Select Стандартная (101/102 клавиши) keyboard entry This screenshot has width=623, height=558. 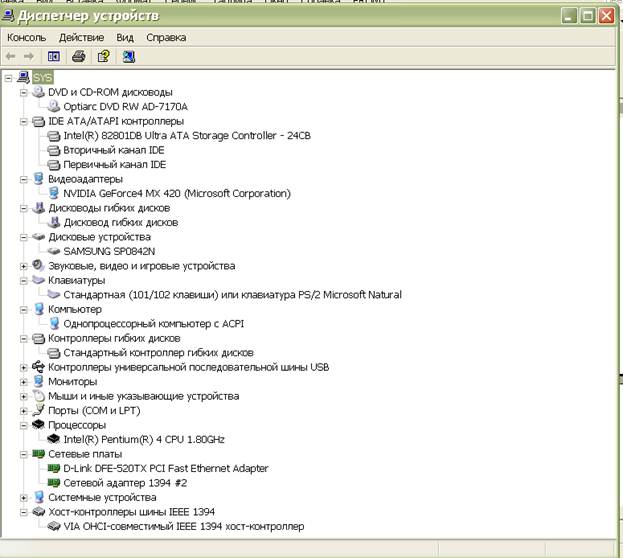[232, 294]
